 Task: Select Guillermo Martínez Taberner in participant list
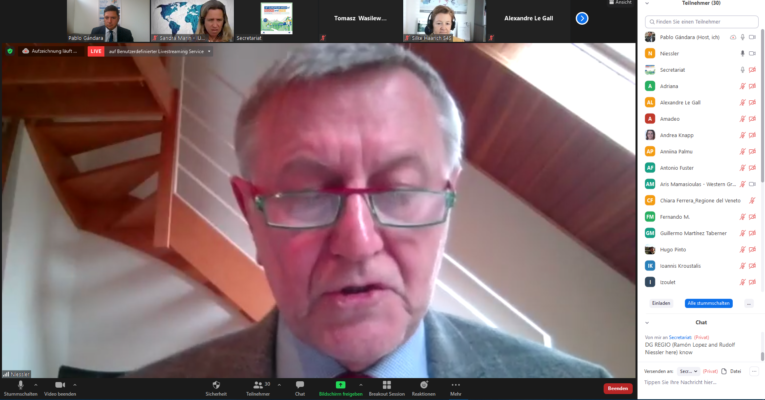click(x=701, y=233)
